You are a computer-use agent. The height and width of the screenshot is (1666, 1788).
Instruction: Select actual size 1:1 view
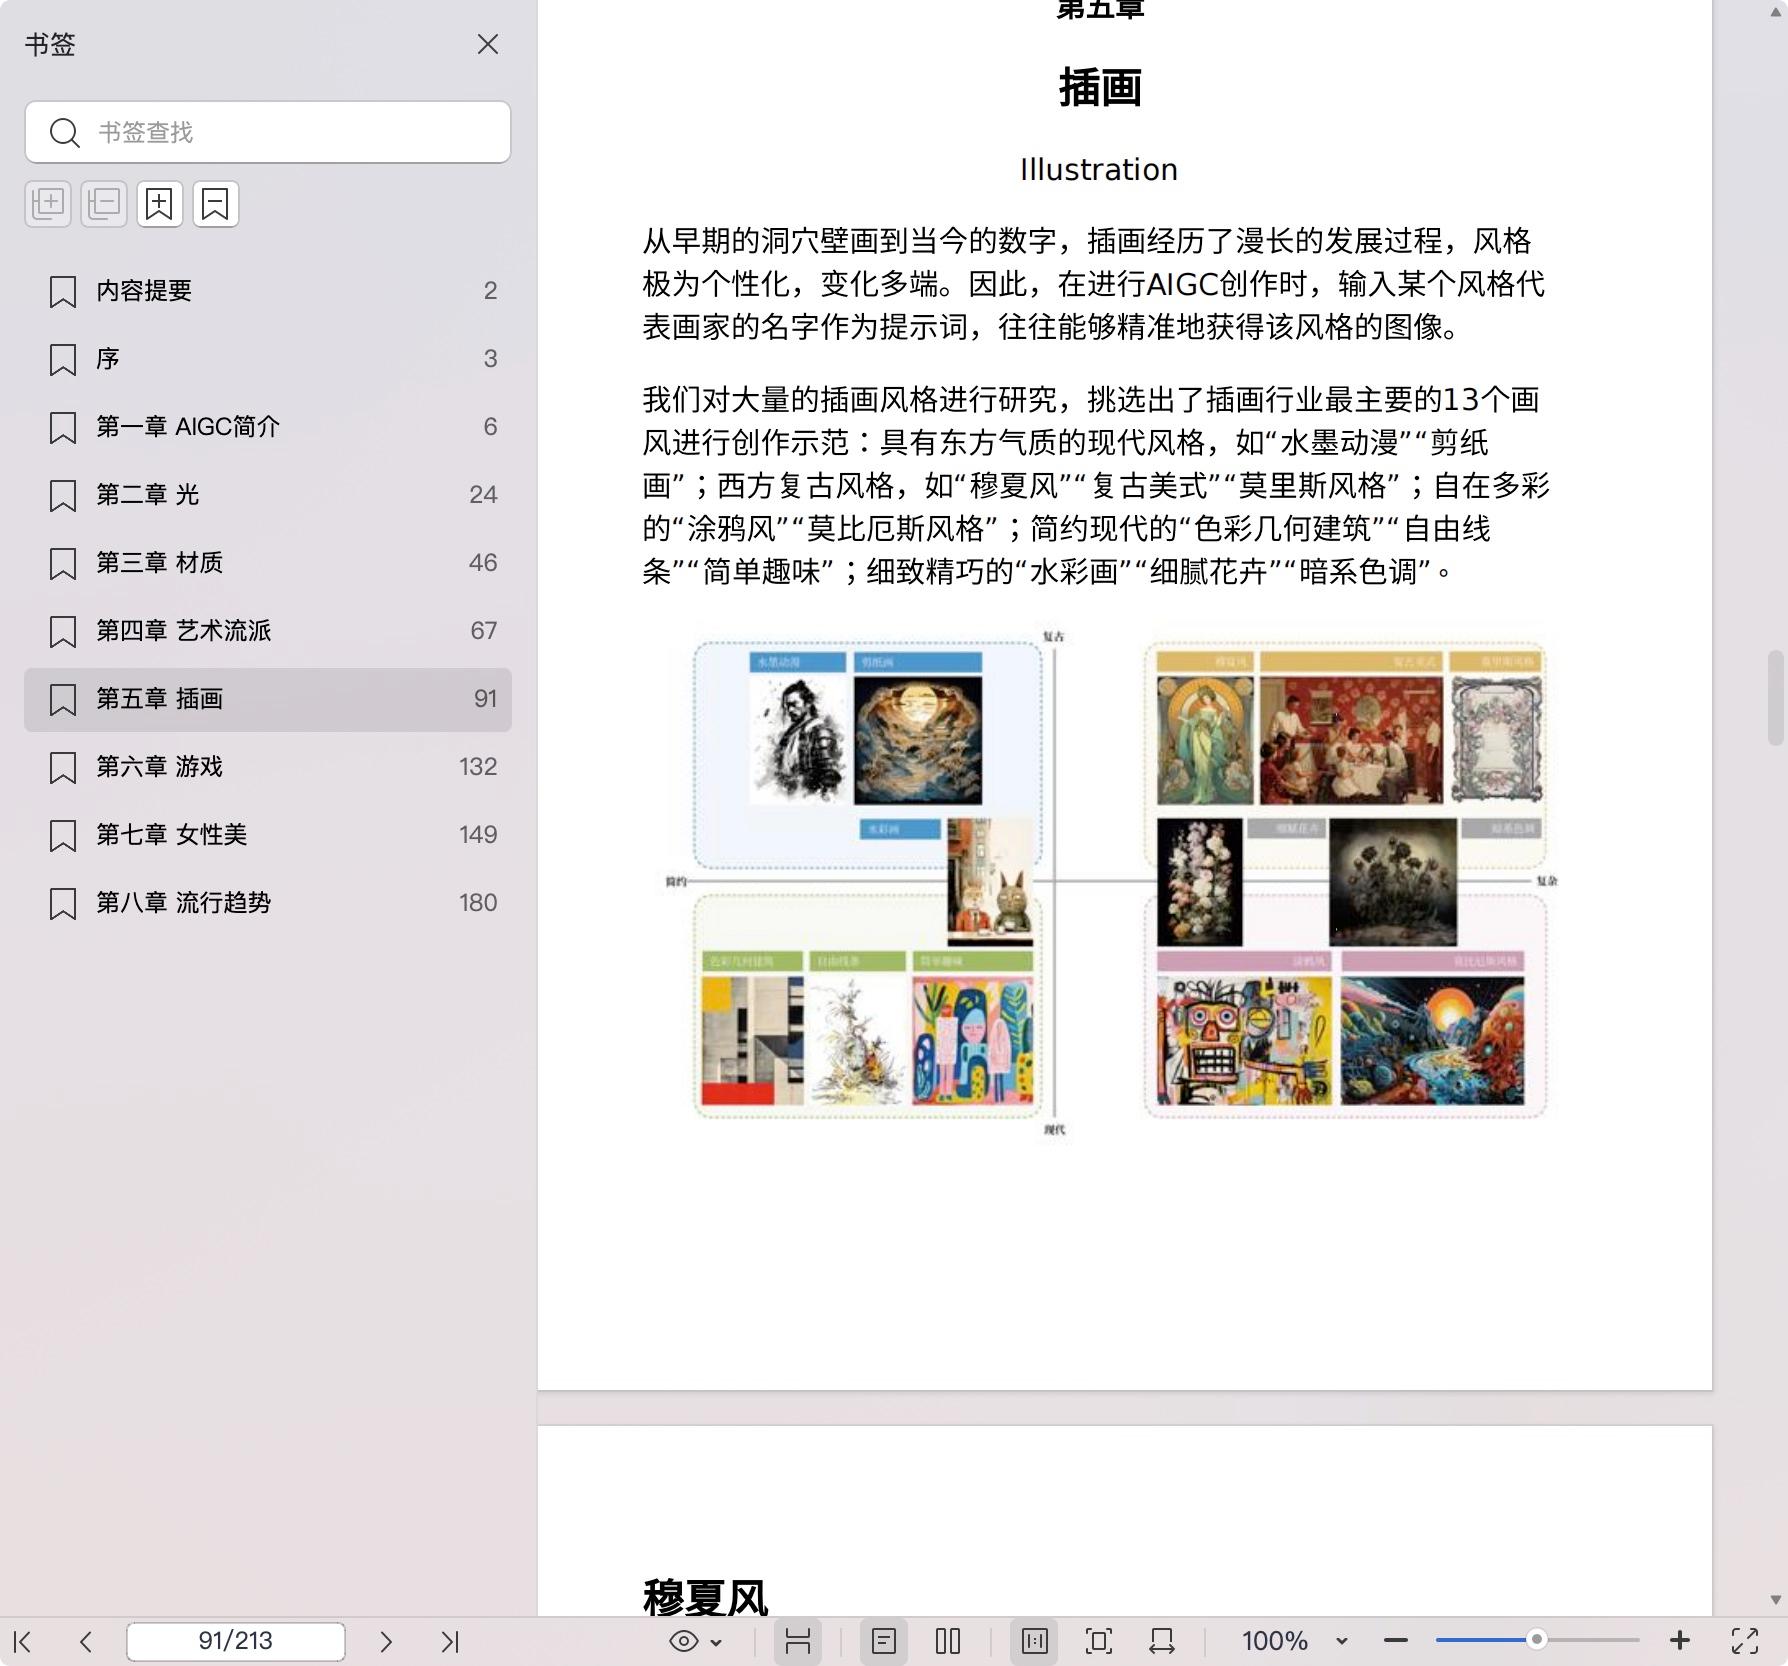click(1035, 1641)
